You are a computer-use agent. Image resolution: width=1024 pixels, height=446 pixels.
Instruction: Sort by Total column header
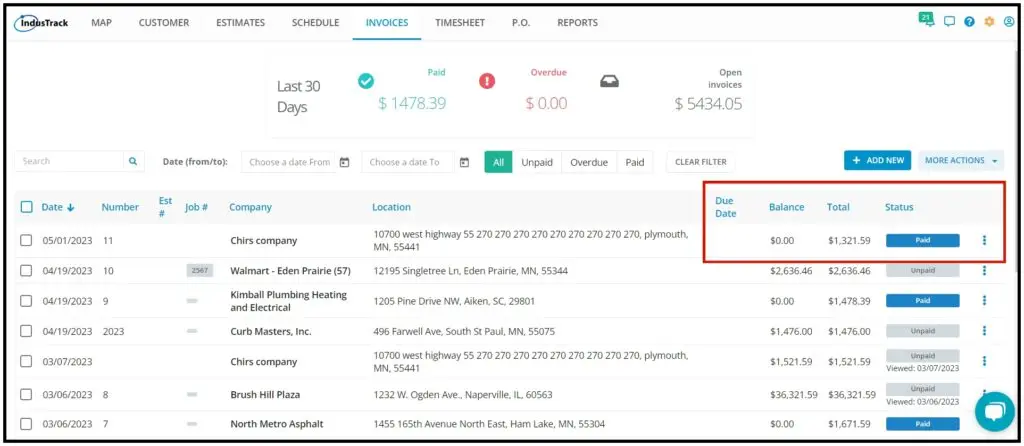tap(838, 207)
